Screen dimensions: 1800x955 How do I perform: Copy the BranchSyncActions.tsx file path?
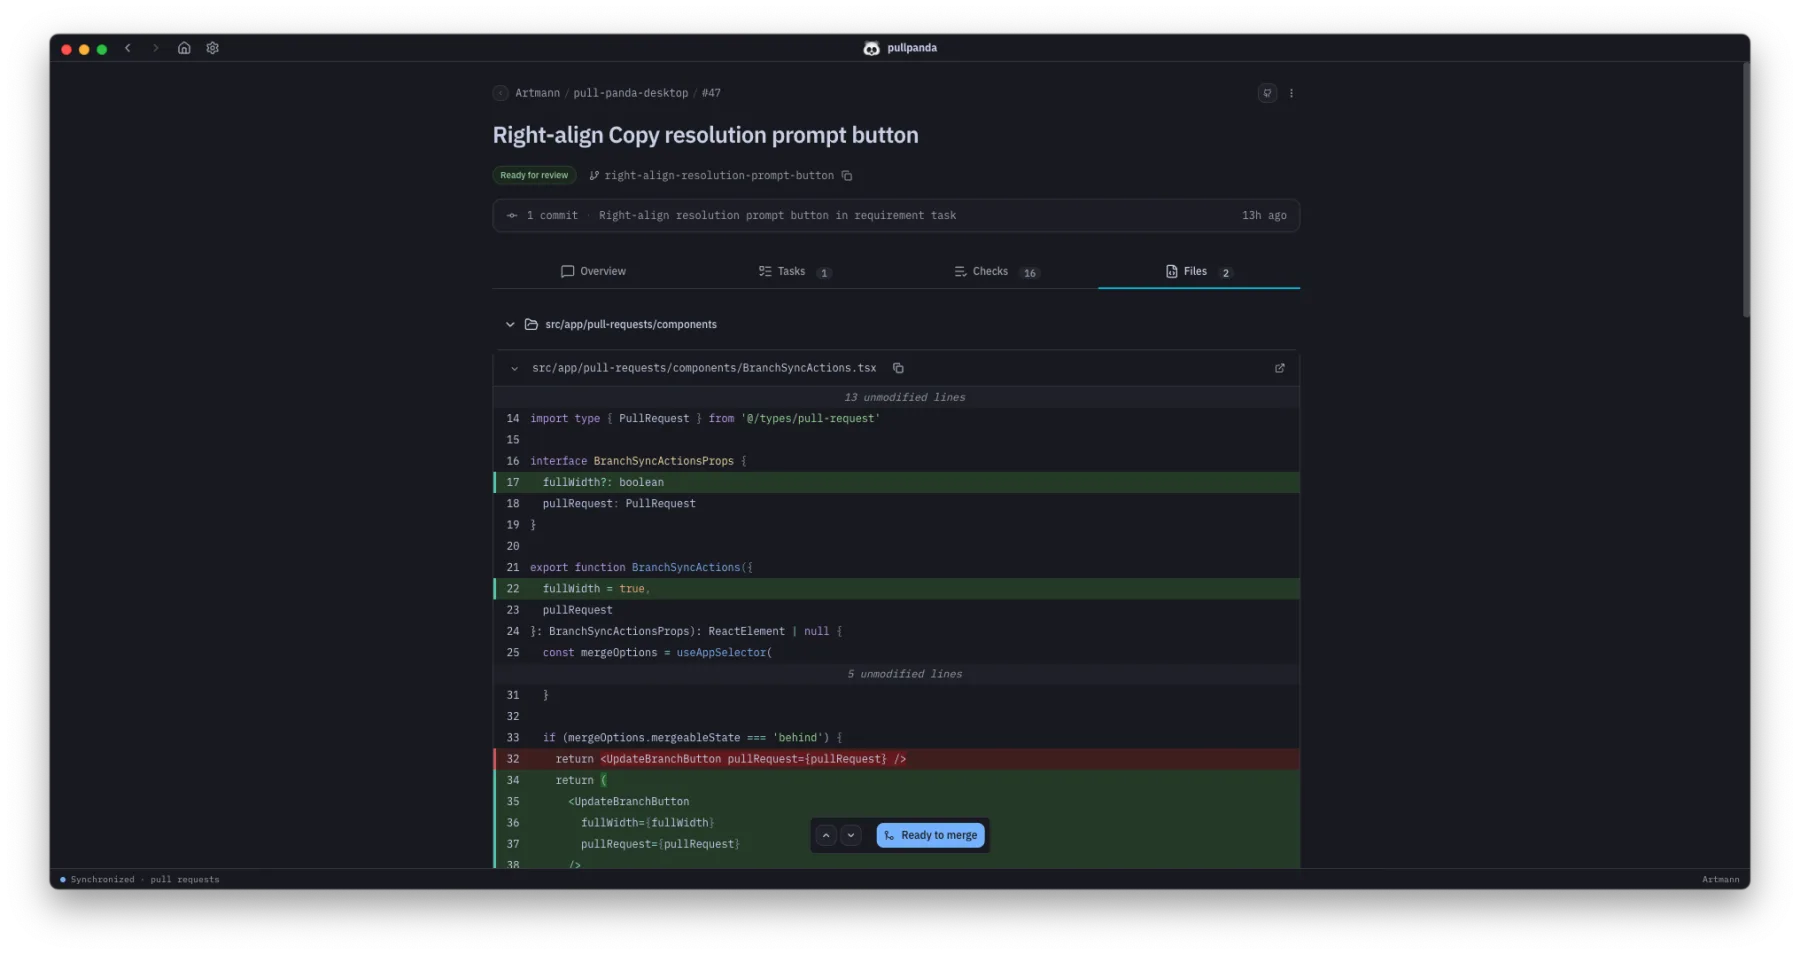click(x=898, y=368)
